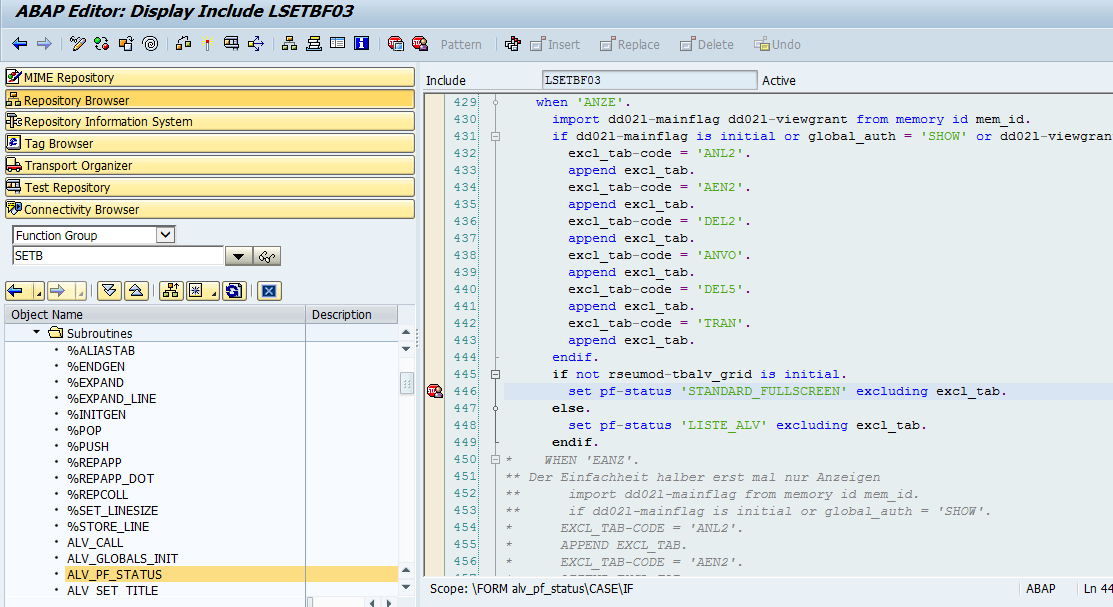The image size is (1113, 607).
Task: Click the blue information (i) icon on the toolbar
Action: 360,44
